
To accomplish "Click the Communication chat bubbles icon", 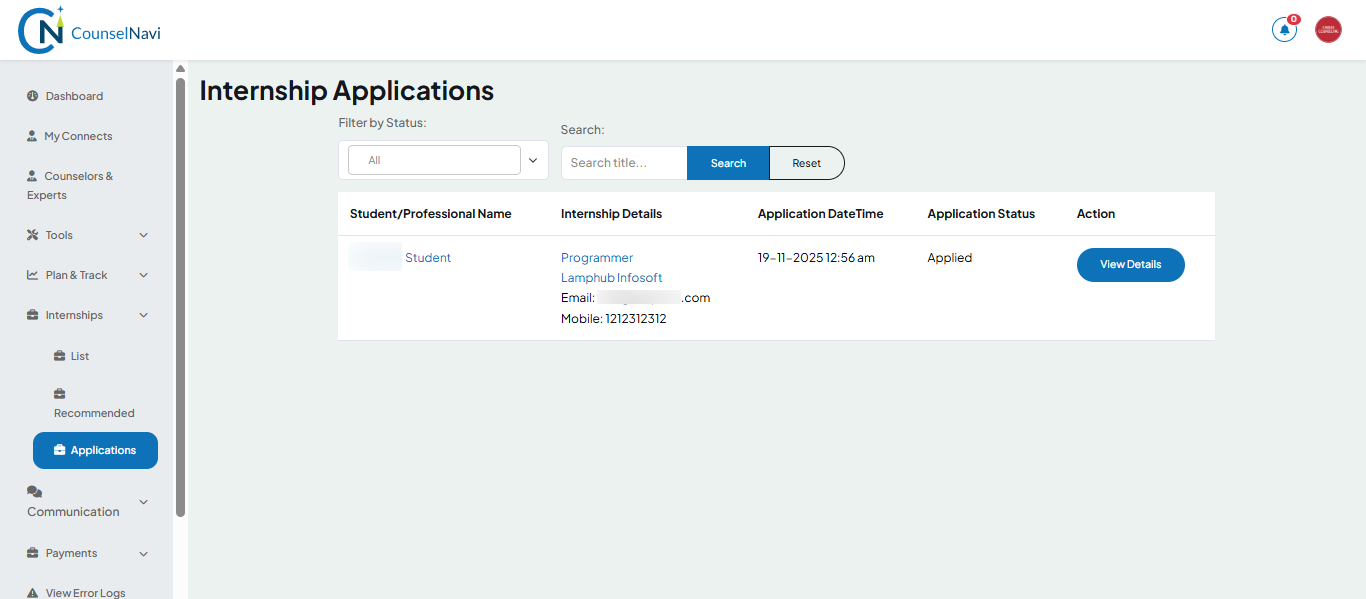I will [x=32, y=491].
